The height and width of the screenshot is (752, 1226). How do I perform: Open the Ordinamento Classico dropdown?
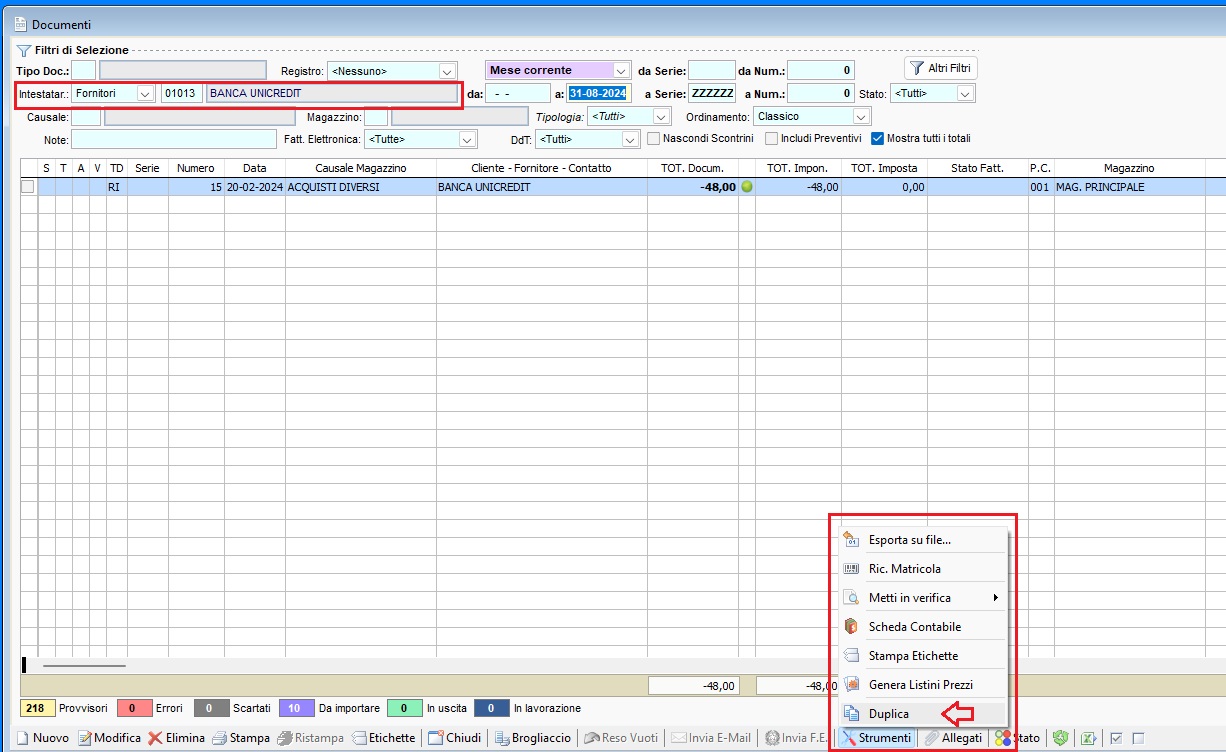pos(860,117)
